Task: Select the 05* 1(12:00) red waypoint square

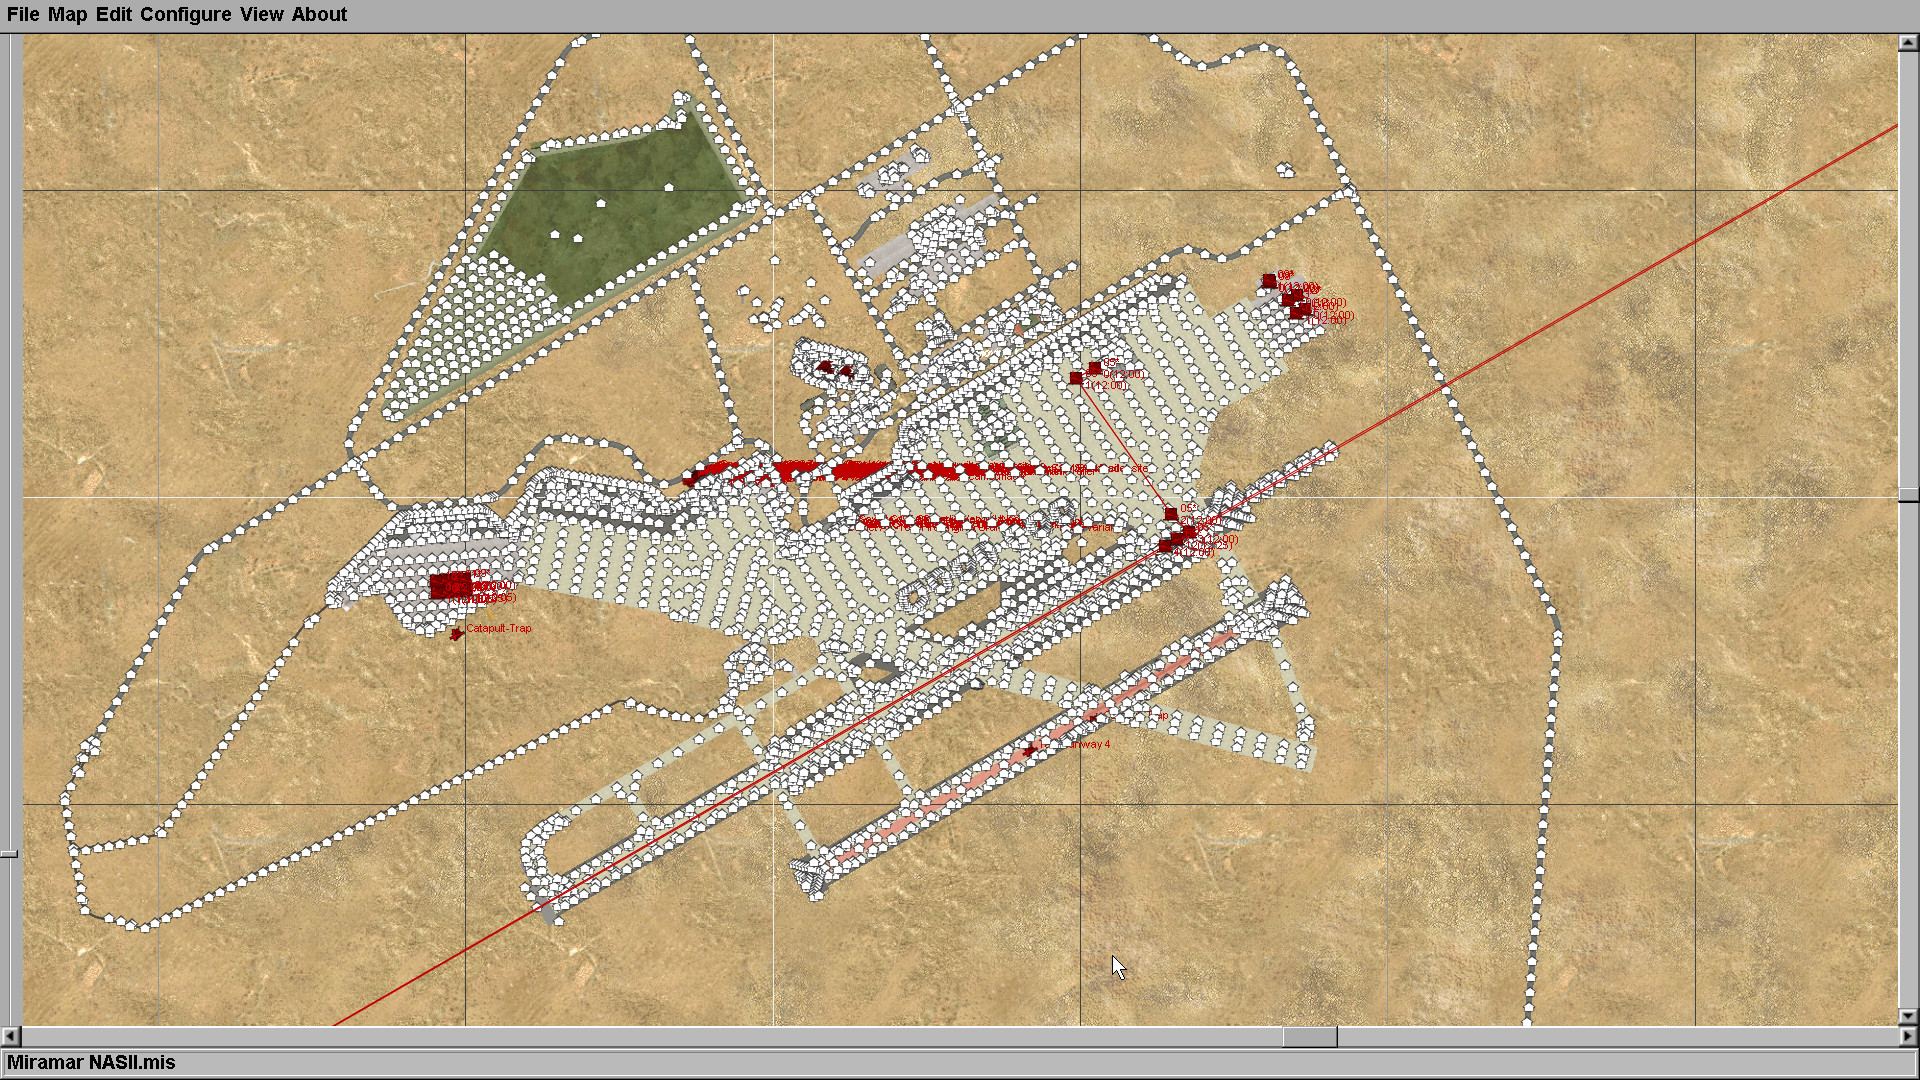Action: [x=1076, y=378]
